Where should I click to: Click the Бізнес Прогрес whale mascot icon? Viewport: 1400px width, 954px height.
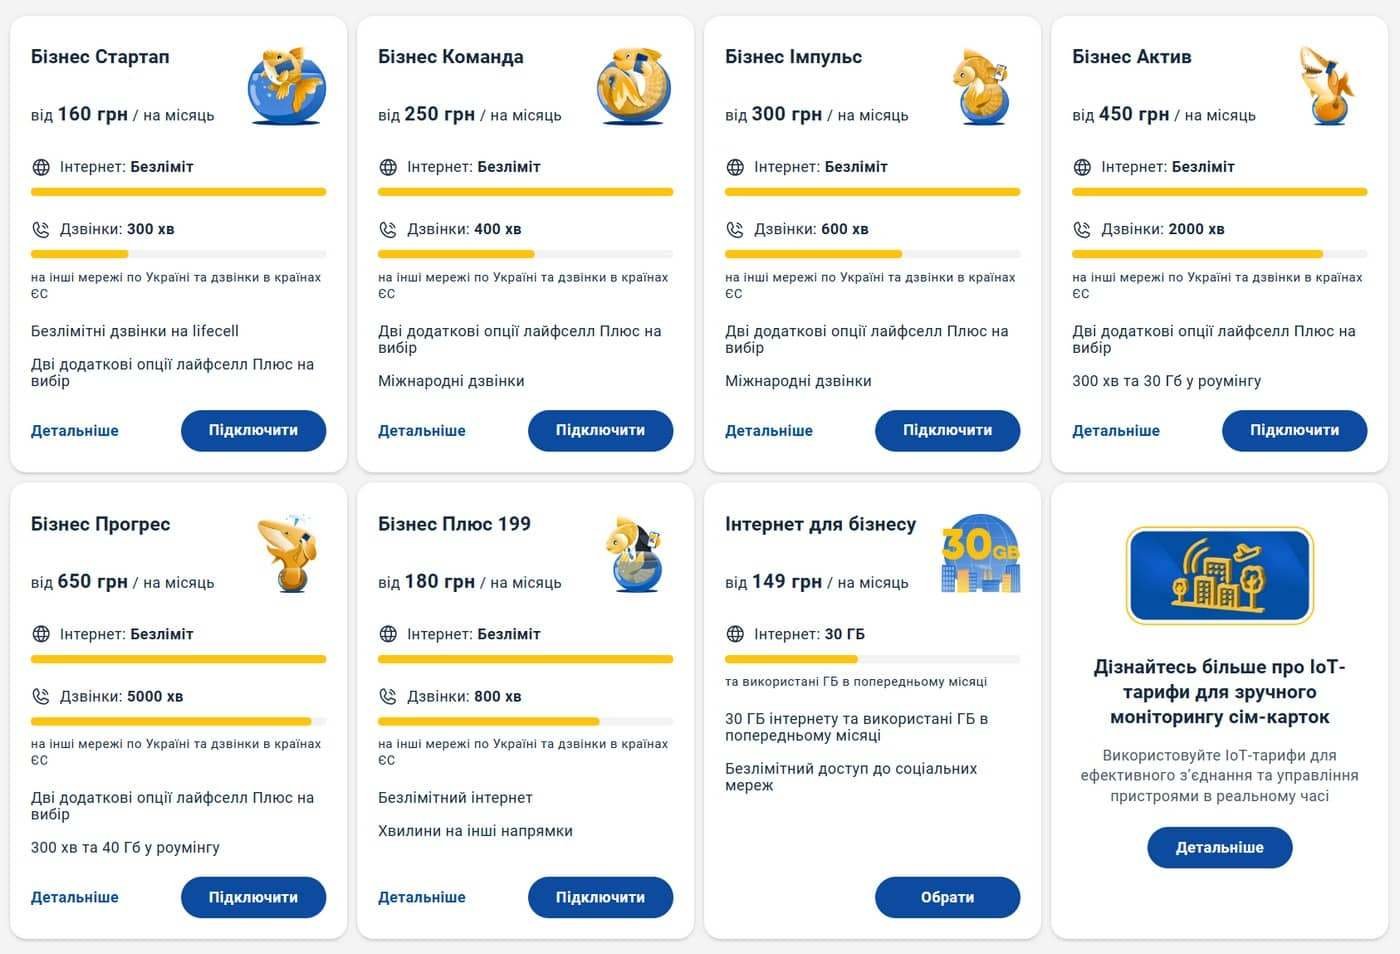point(286,553)
